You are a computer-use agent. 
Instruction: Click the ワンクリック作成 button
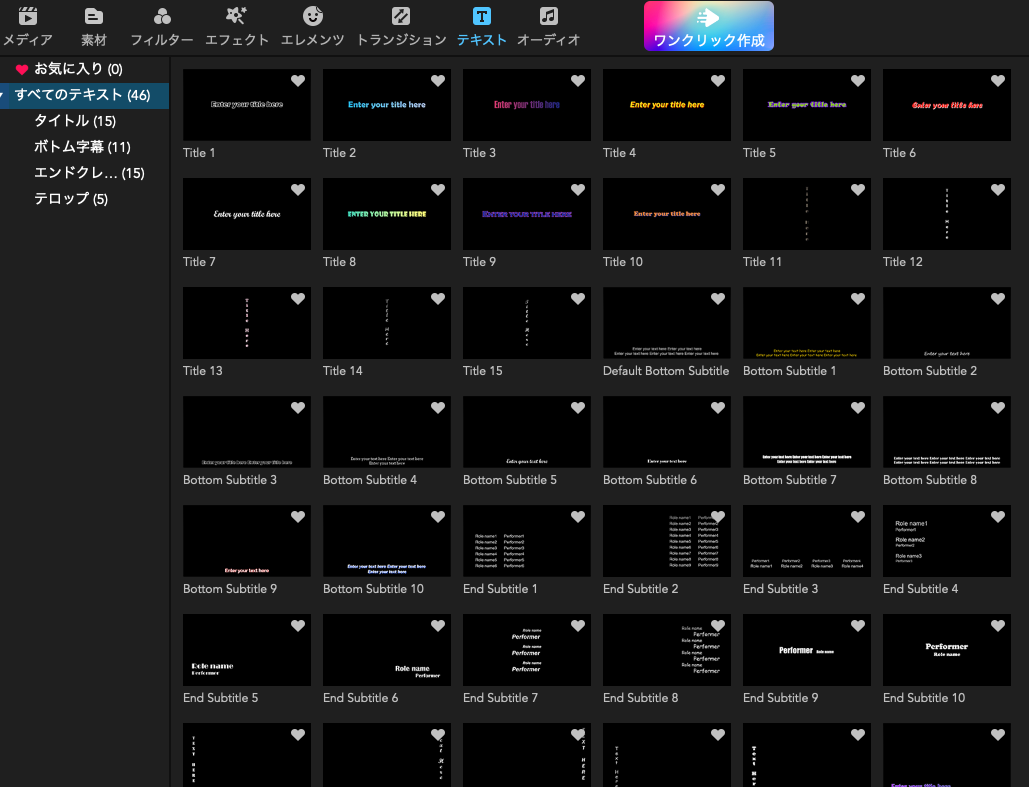tap(708, 26)
